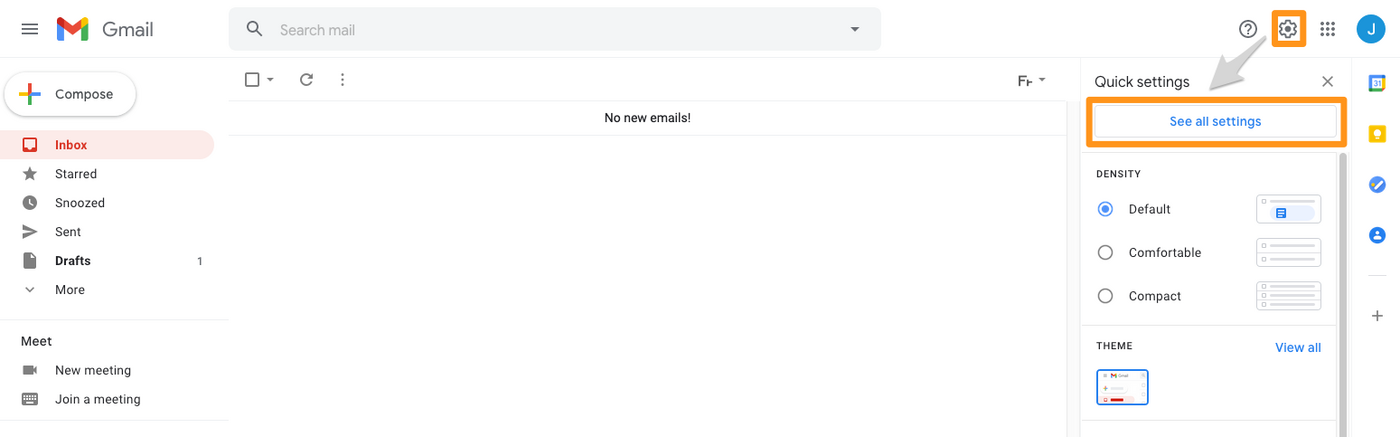The width and height of the screenshot is (1400, 437).
Task: Open Contacts in the side panel
Action: click(1377, 236)
